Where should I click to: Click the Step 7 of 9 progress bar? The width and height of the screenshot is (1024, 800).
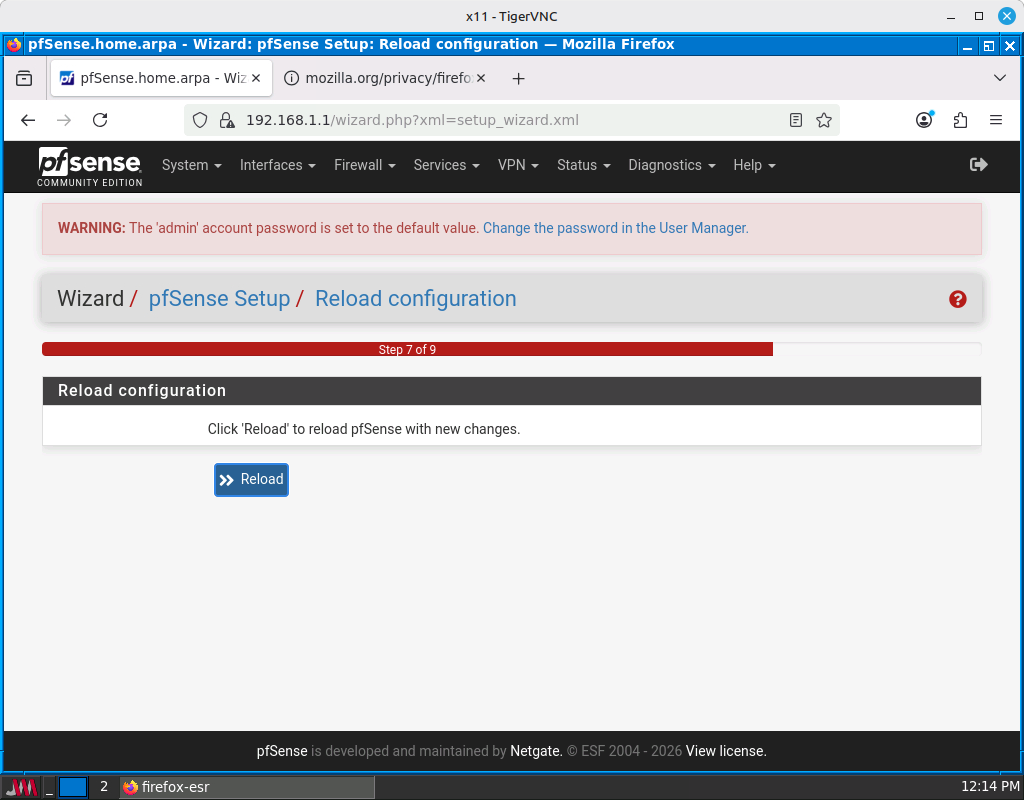pyautogui.click(x=407, y=350)
